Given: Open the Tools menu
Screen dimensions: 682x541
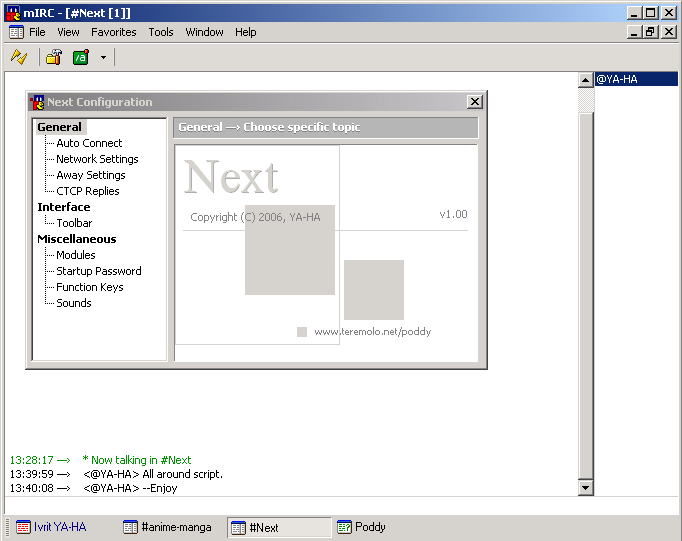Looking at the screenshot, I should (x=161, y=32).
